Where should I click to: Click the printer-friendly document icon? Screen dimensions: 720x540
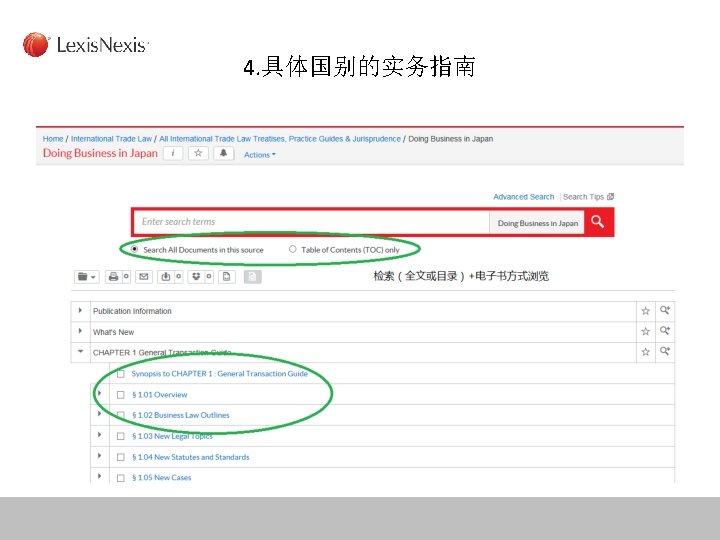[226, 276]
